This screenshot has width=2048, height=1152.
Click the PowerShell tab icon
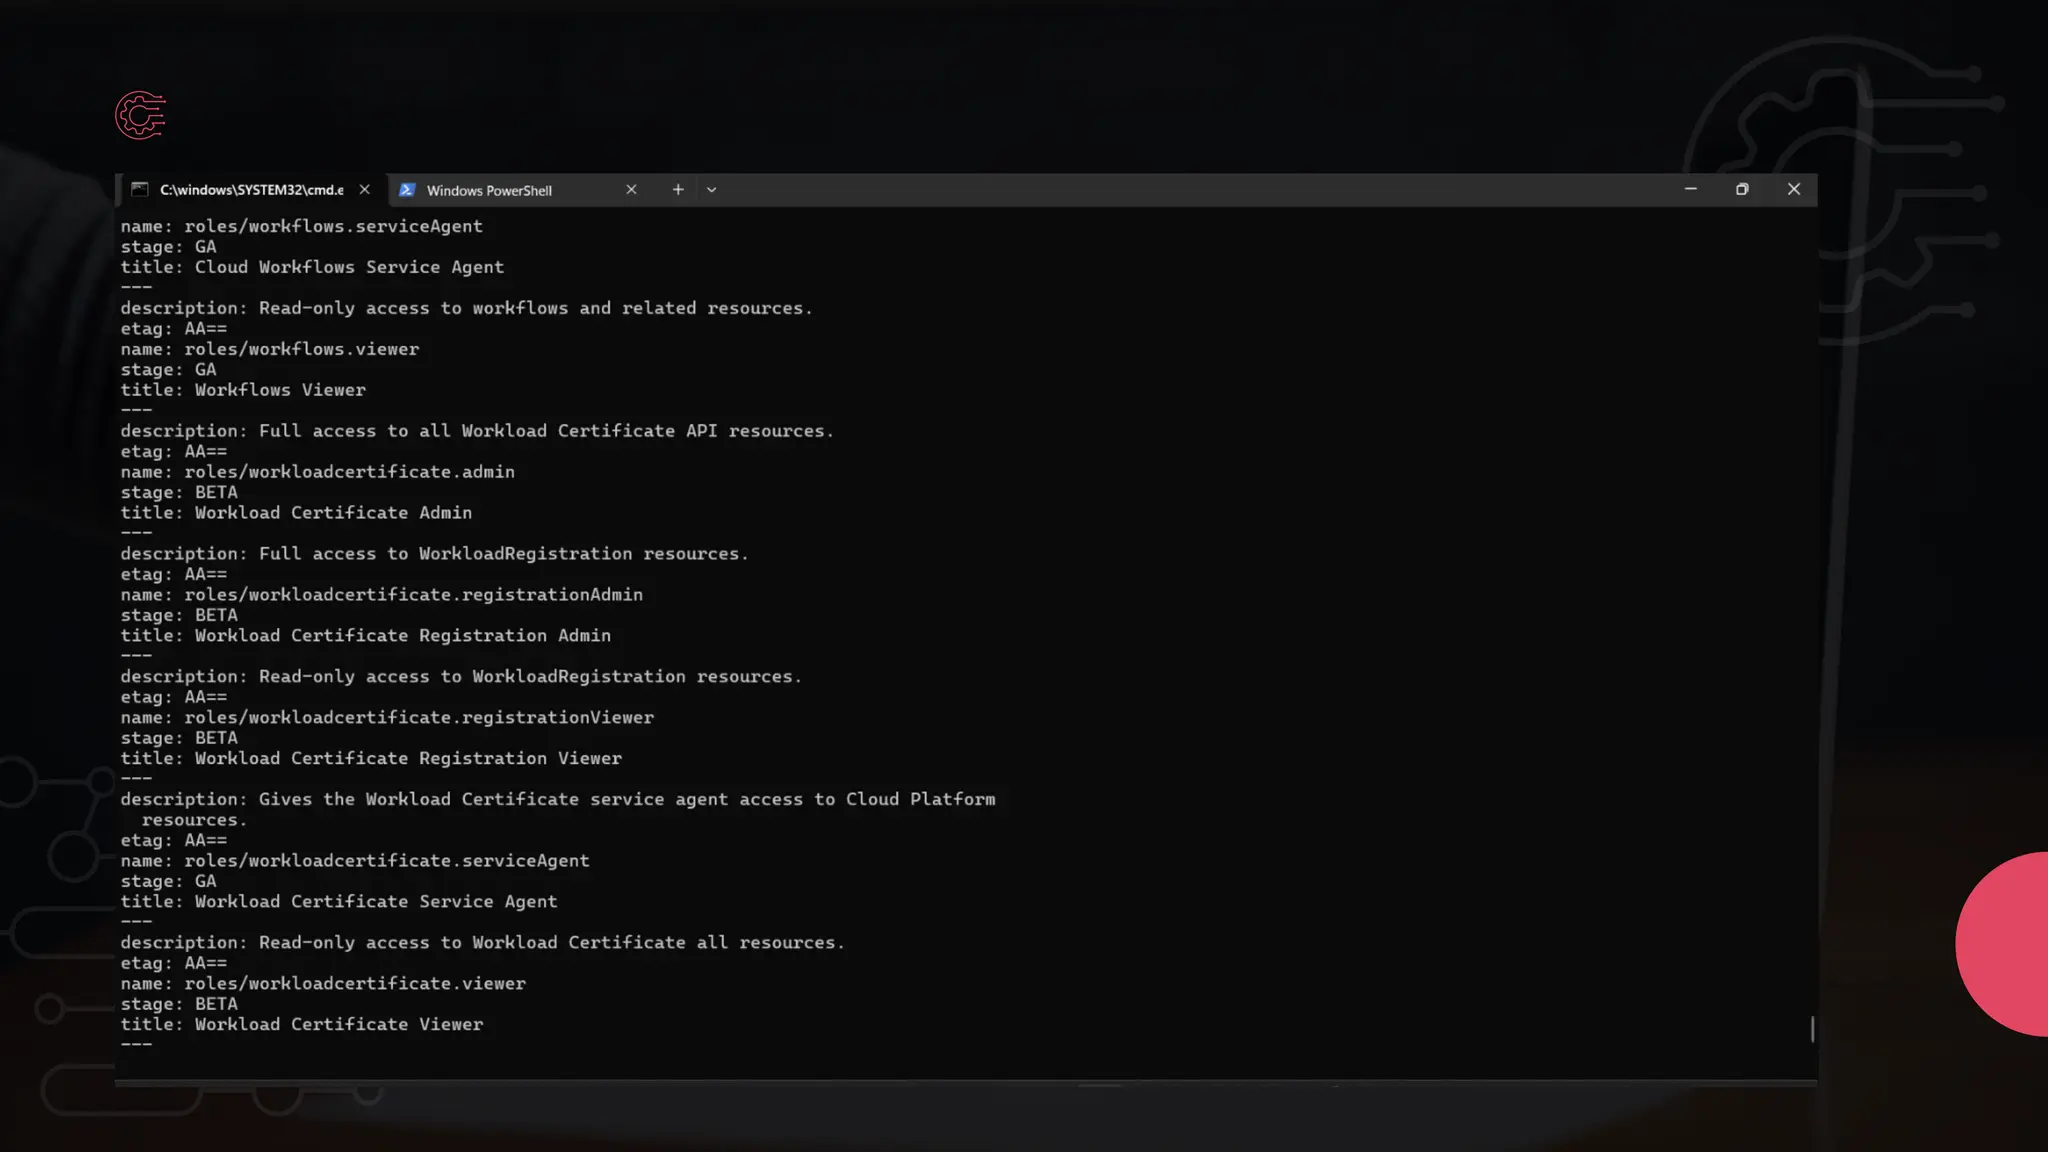pyautogui.click(x=407, y=190)
